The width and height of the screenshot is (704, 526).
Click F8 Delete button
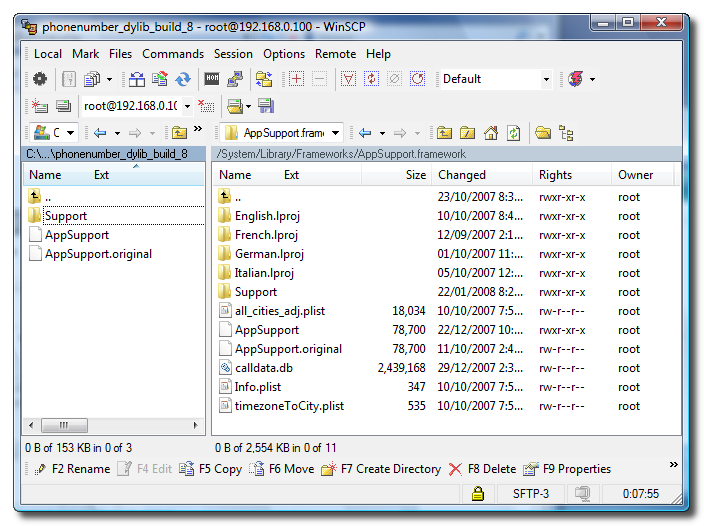482,469
